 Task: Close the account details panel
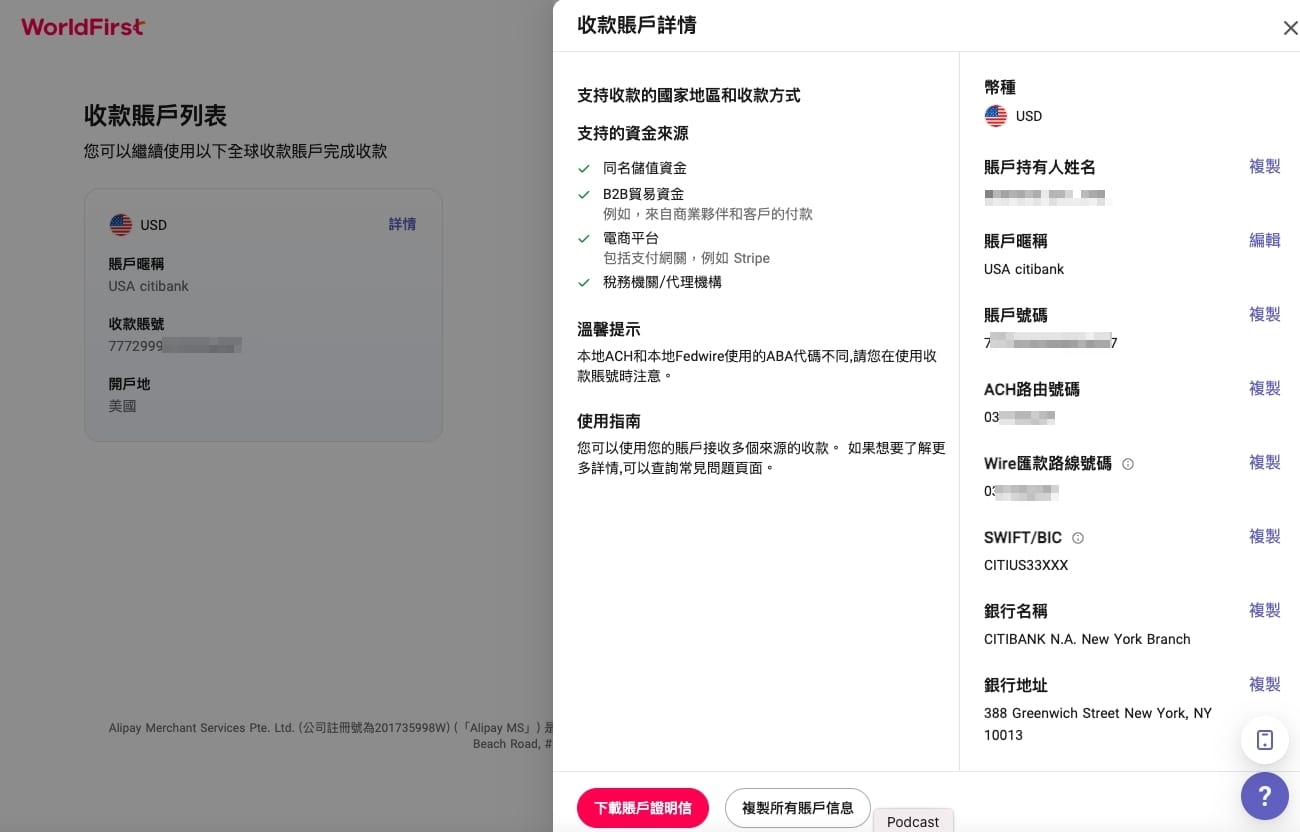[x=1290, y=28]
